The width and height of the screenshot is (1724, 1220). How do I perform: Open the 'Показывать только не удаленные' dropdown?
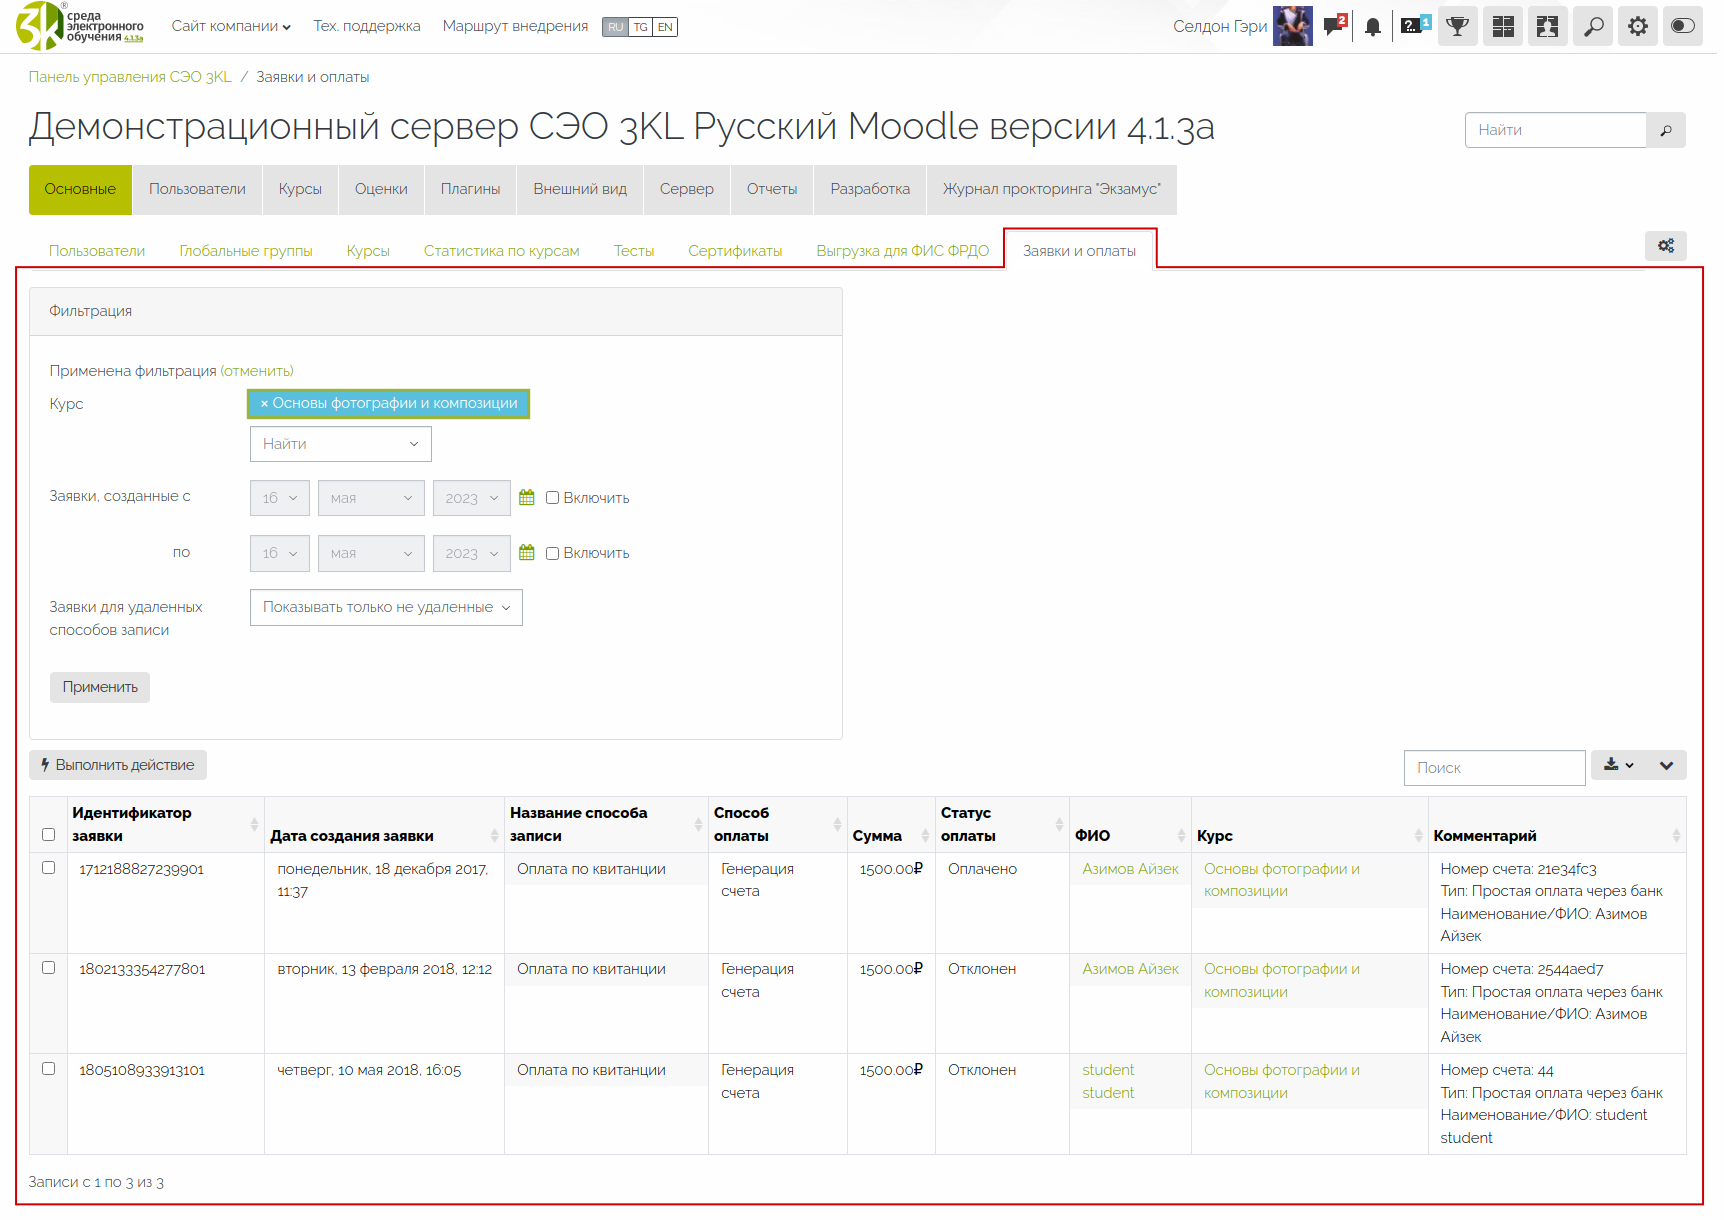386,607
